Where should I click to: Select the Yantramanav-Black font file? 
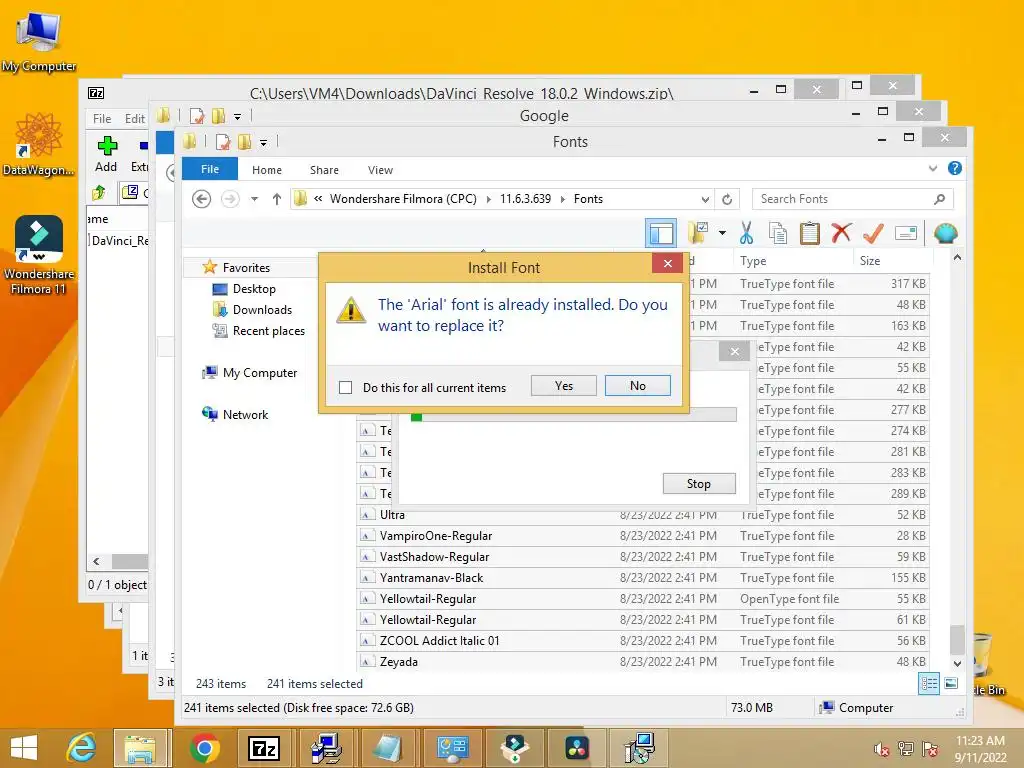click(x=643, y=577)
